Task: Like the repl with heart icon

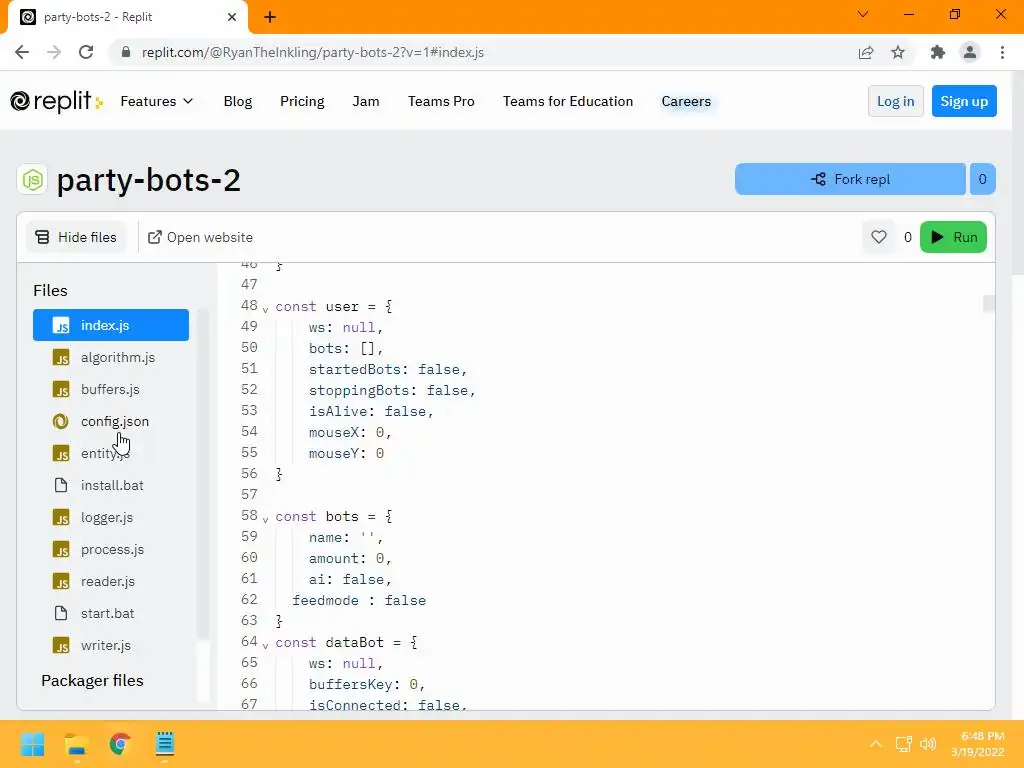Action: [x=878, y=237]
